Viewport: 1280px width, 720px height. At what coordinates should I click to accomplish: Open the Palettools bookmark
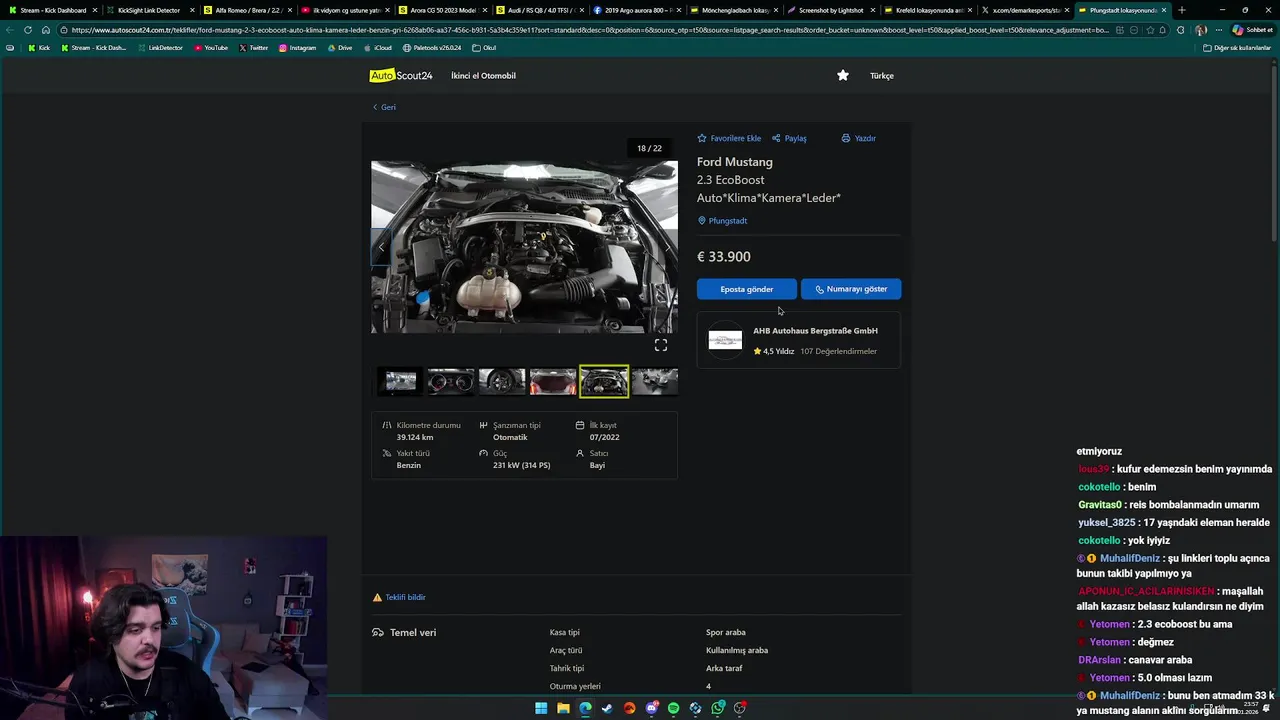[x=432, y=48]
